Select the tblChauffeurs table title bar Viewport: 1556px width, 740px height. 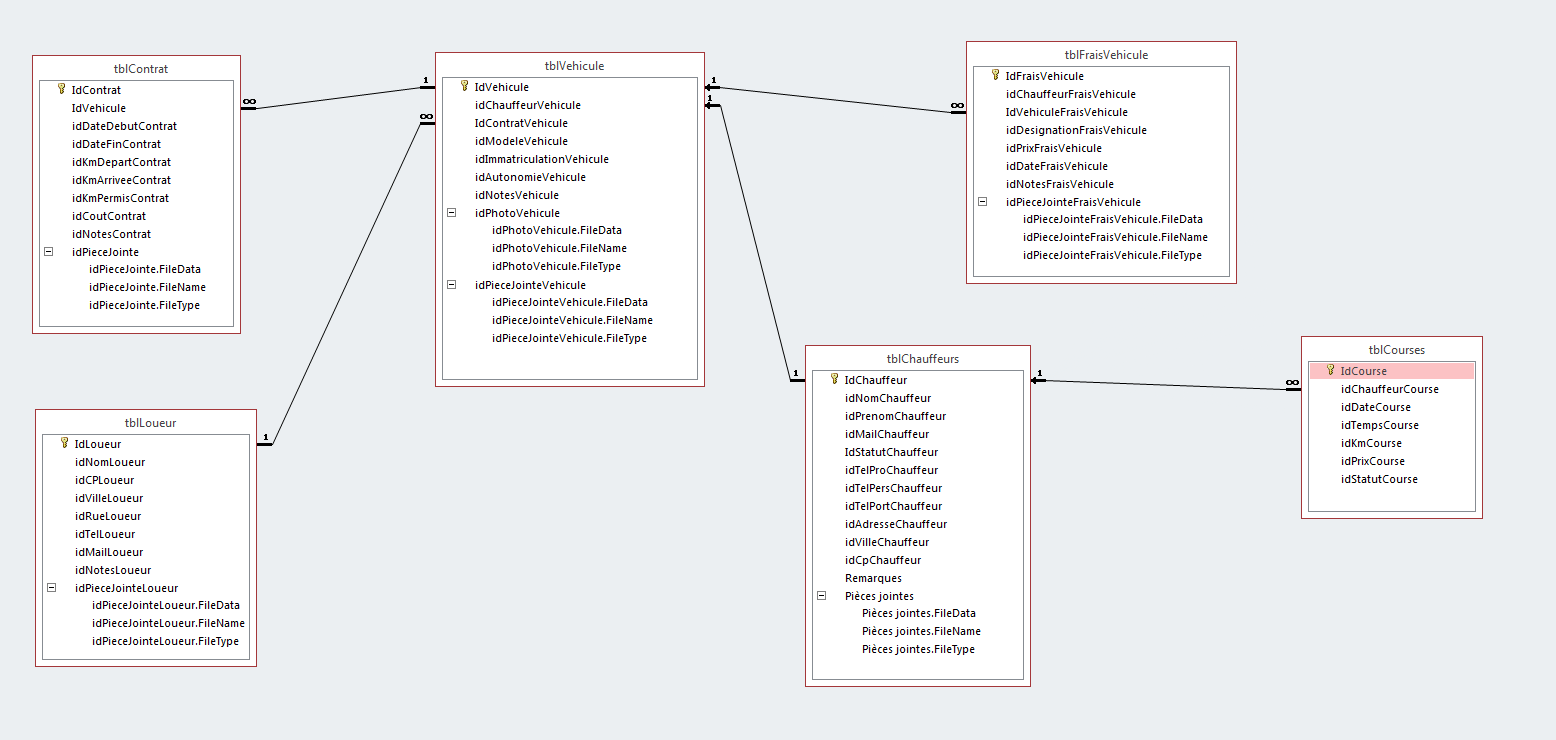918,359
